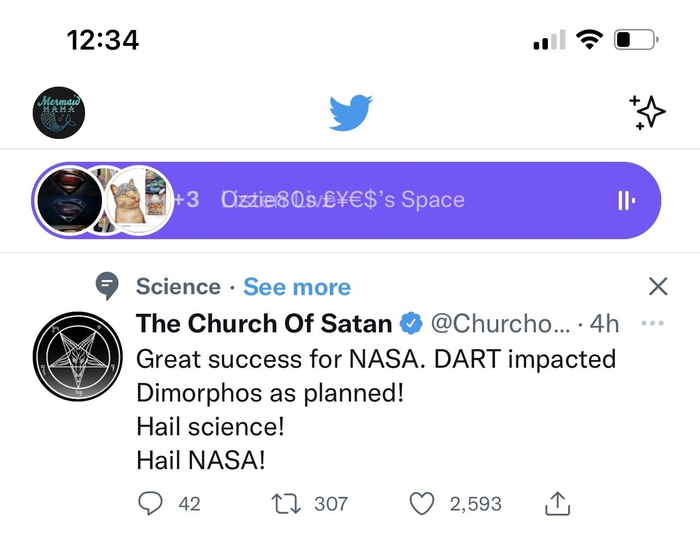Switch timeline view using the sparkle icon
The width and height of the screenshot is (700, 535).
click(647, 113)
